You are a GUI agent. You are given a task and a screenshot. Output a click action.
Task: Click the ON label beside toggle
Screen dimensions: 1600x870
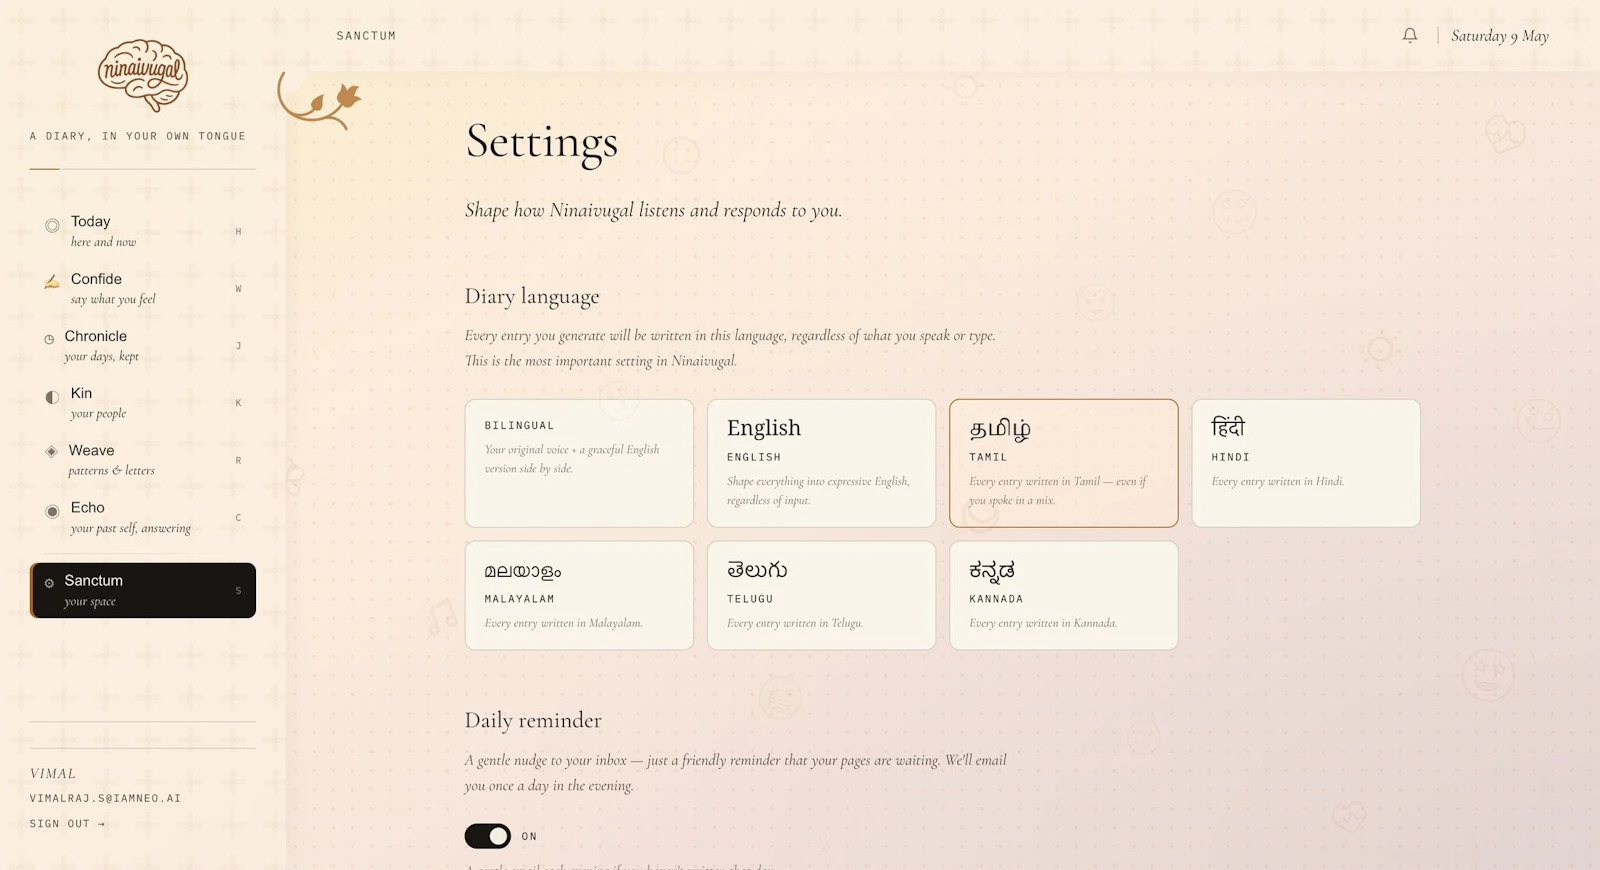[529, 836]
